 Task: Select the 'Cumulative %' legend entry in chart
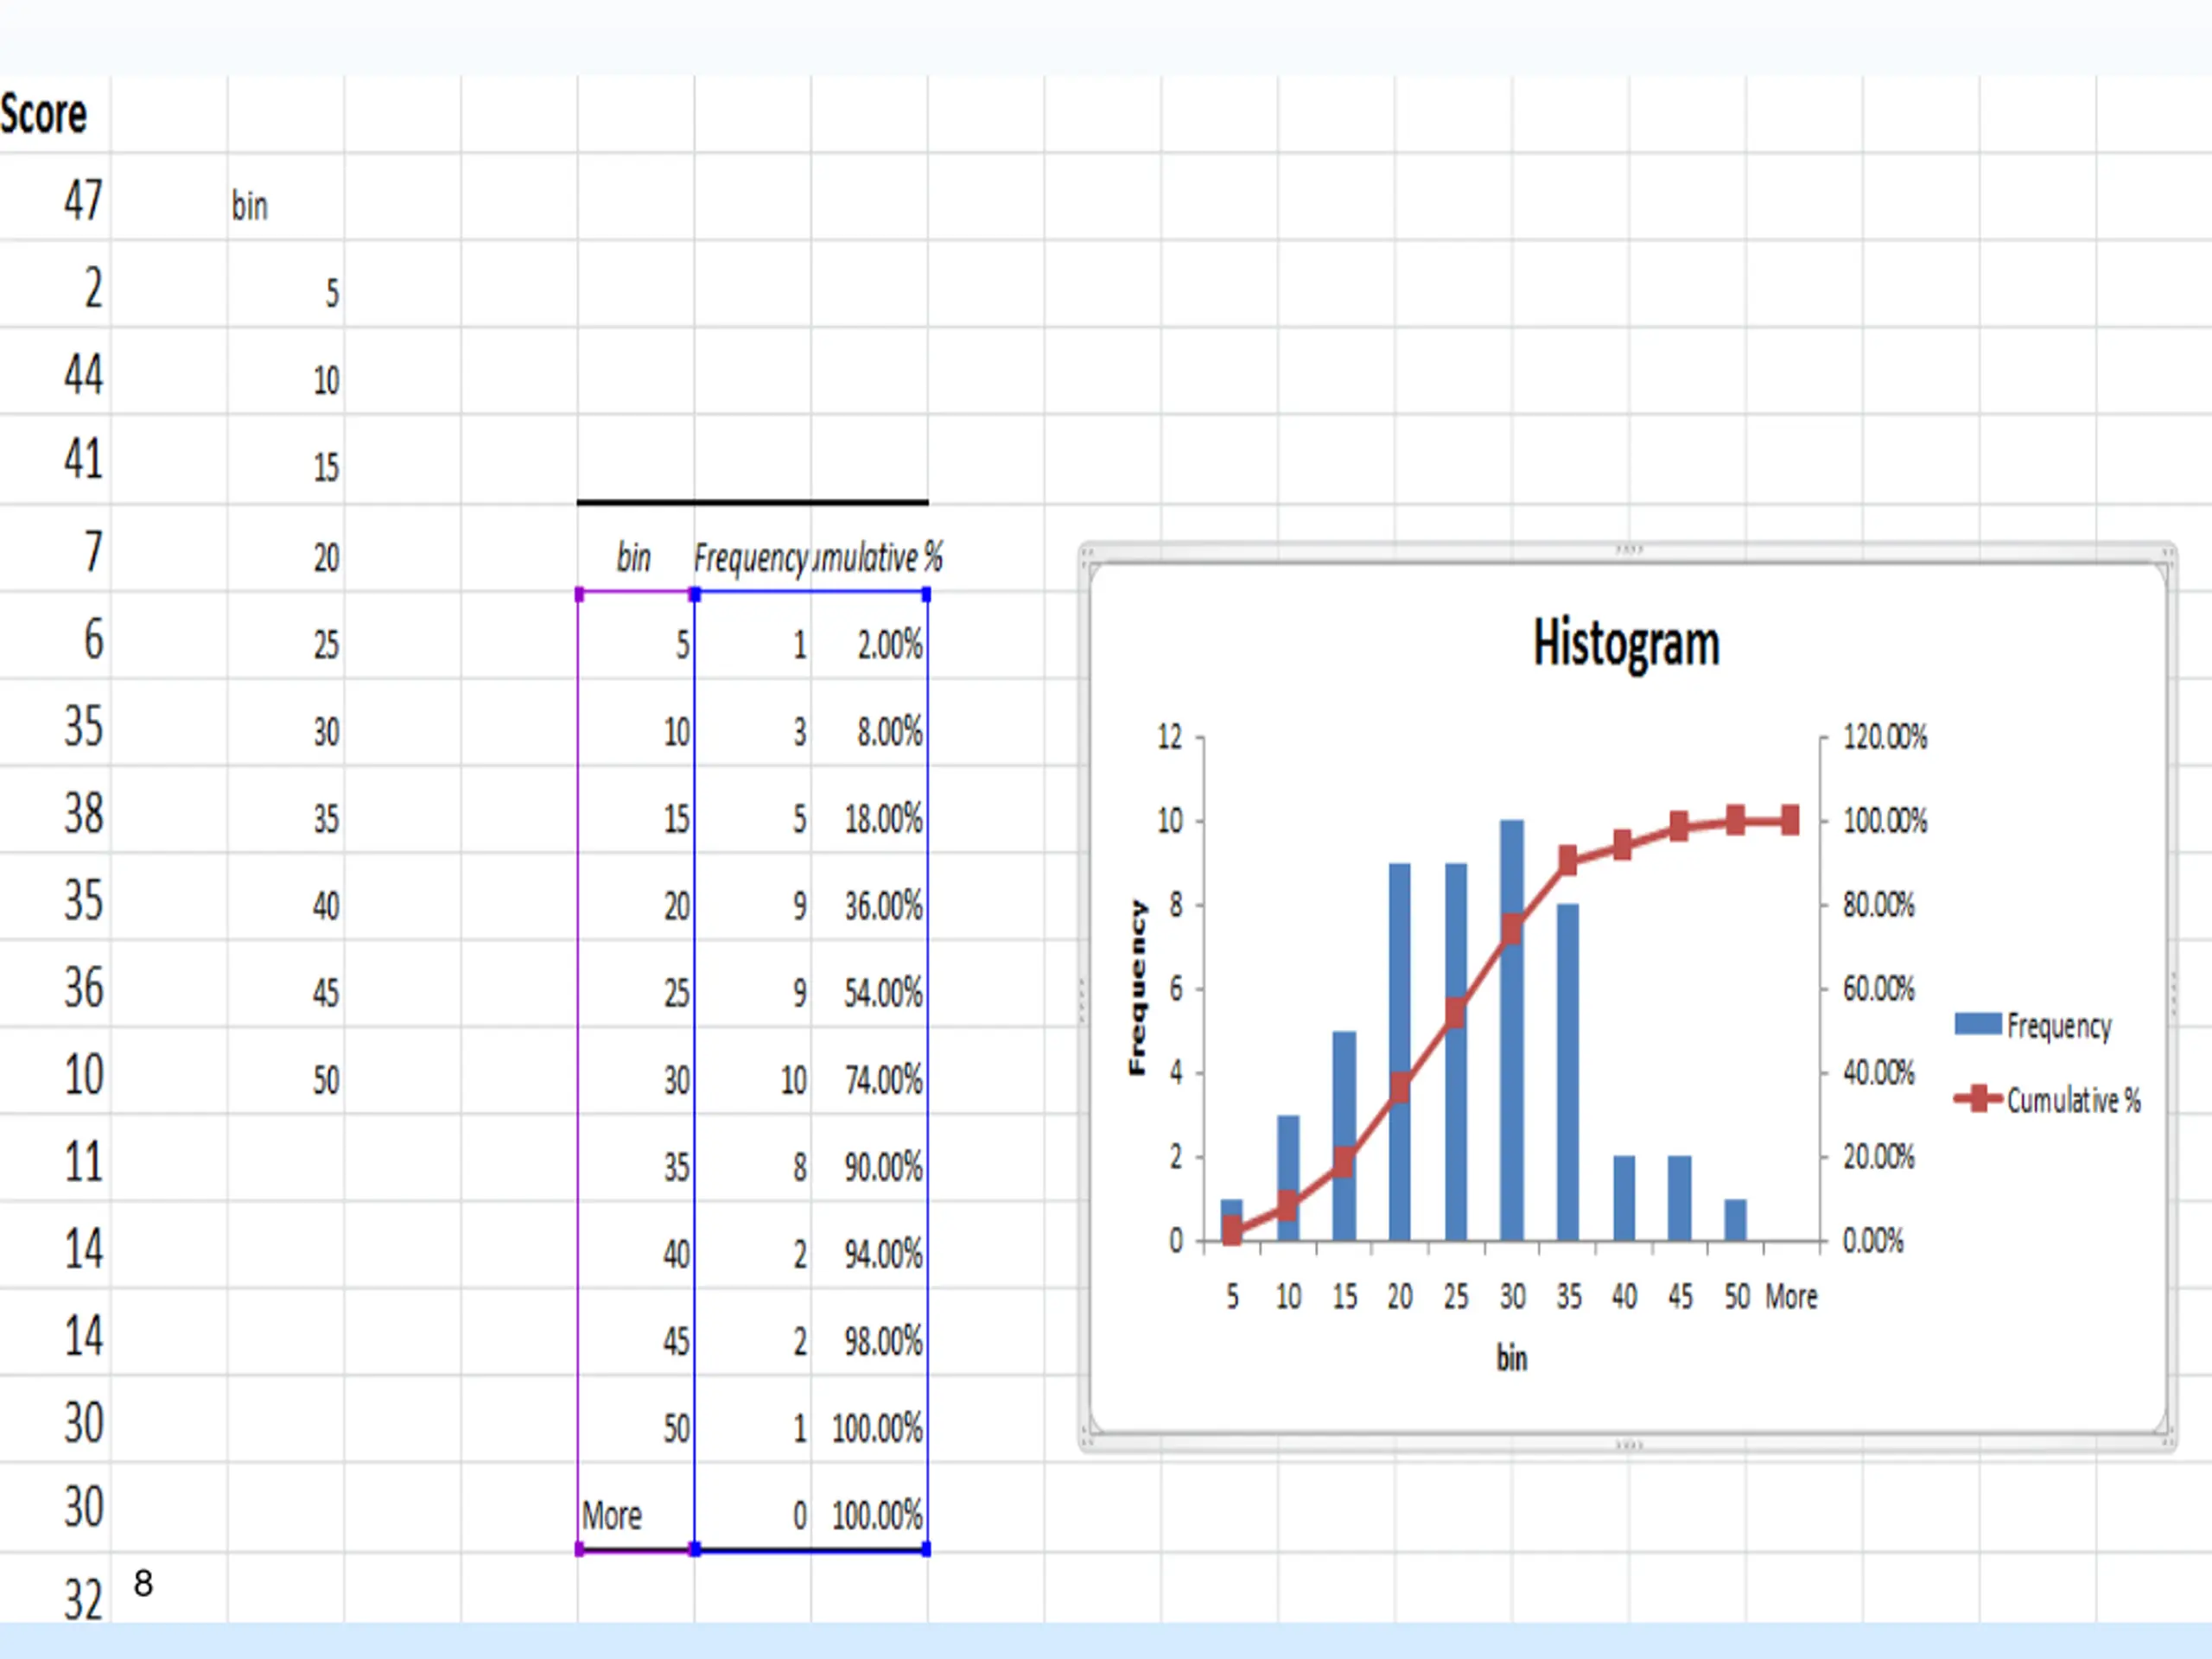(x=2047, y=1100)
